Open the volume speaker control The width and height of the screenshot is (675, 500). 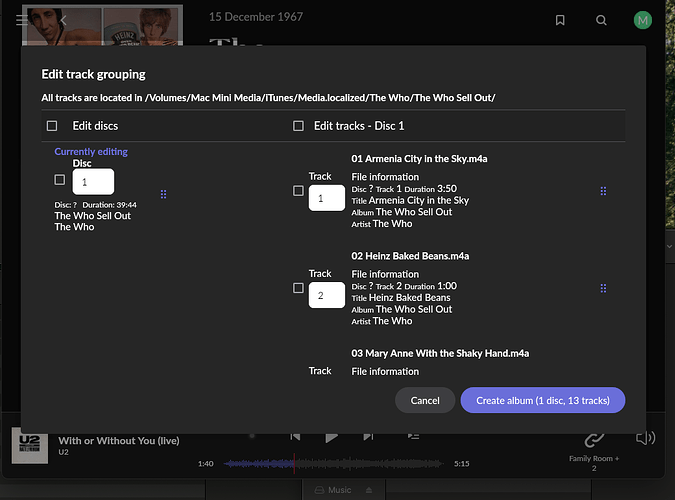[x=645, y=438]
